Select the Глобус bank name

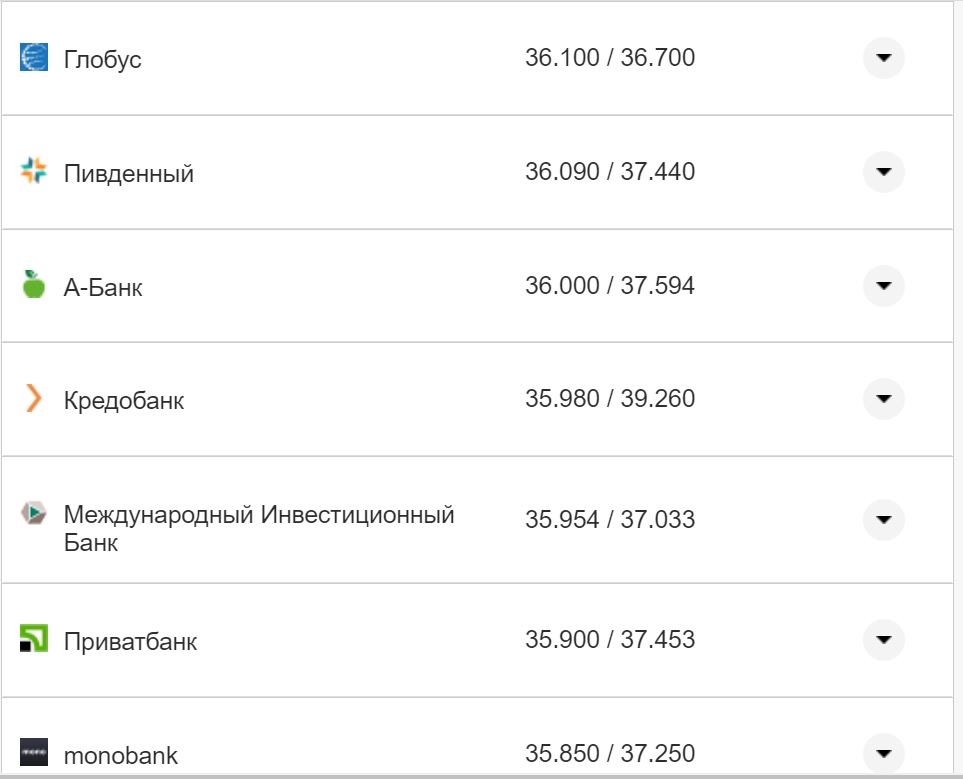(103, 59)
